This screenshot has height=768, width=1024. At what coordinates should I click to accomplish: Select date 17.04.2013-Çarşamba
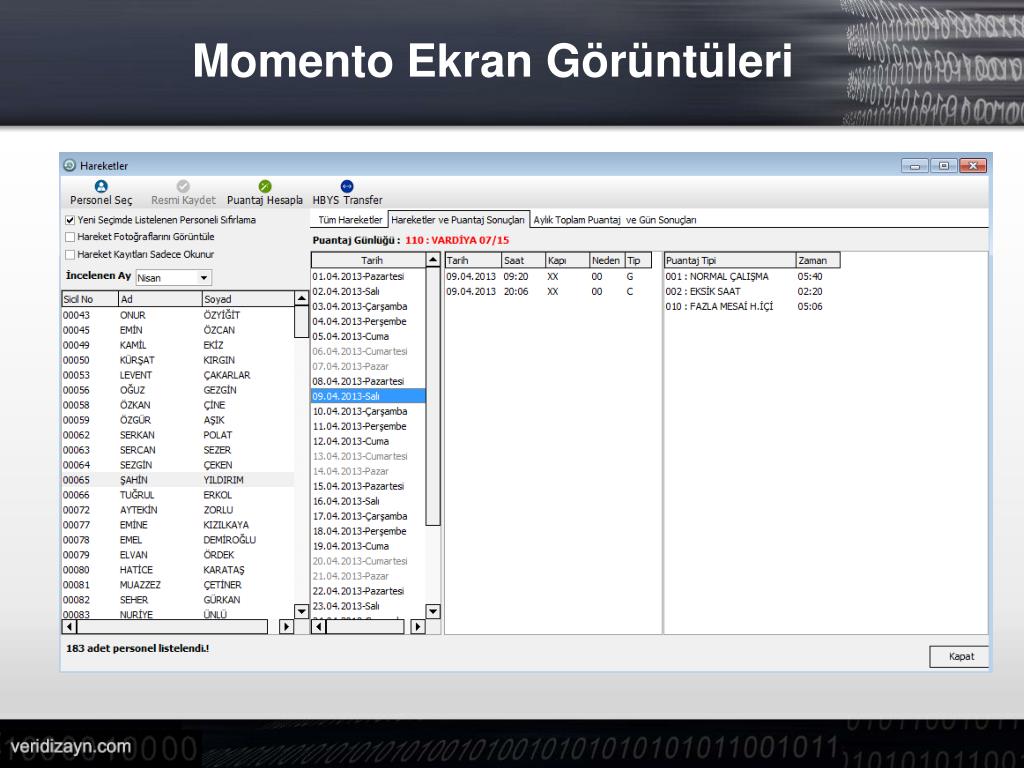pos(368,516)
